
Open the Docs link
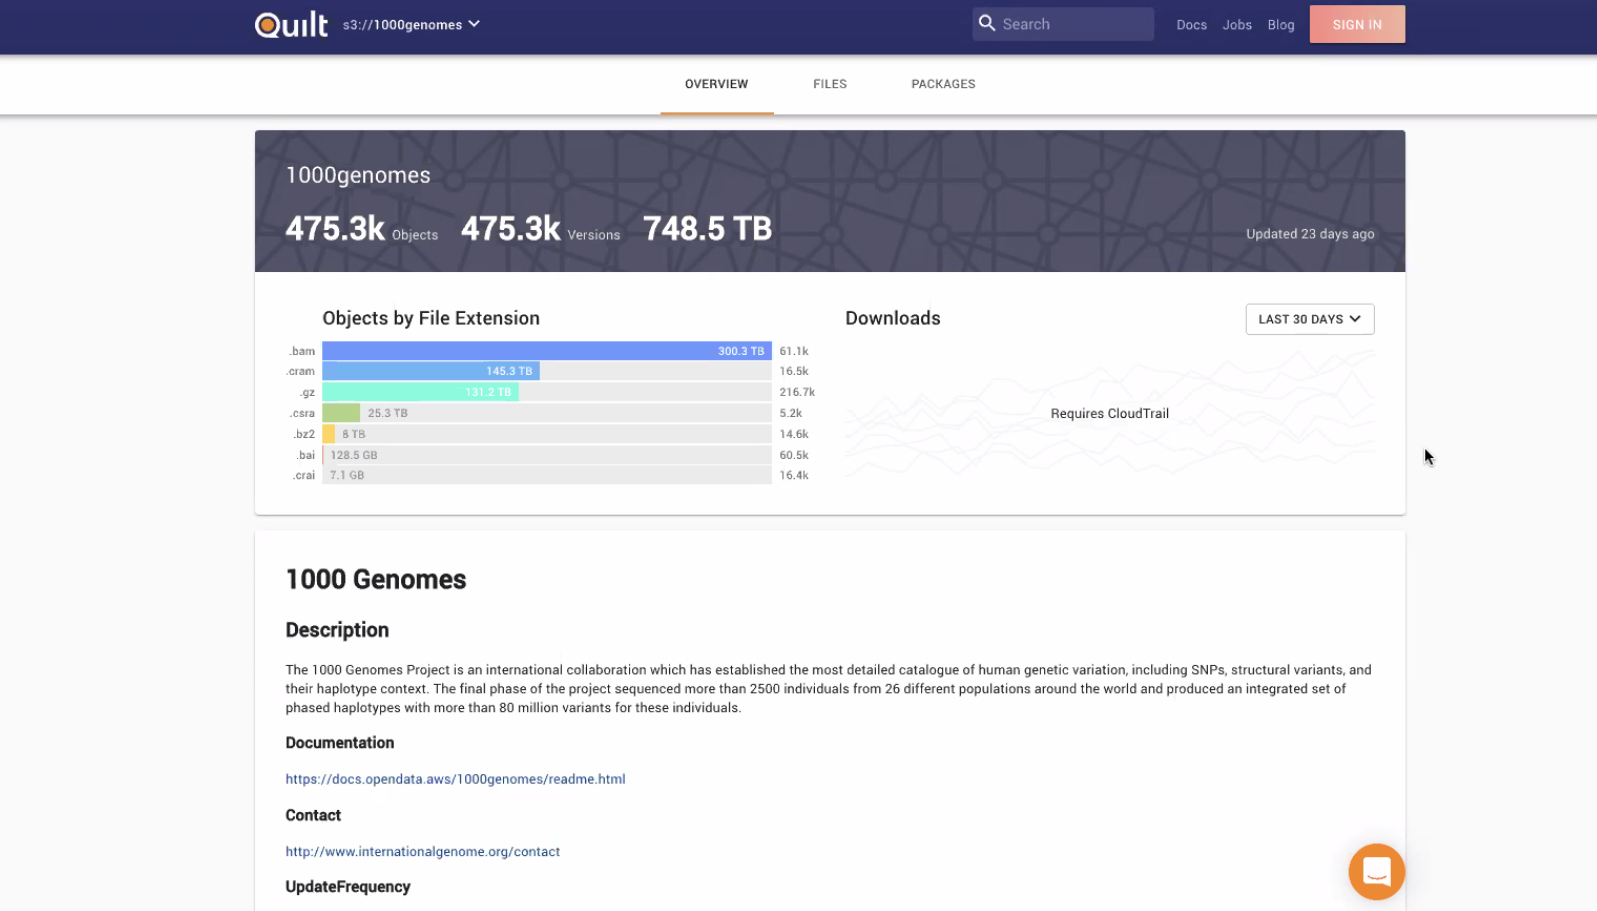[x=1191, y=25]
